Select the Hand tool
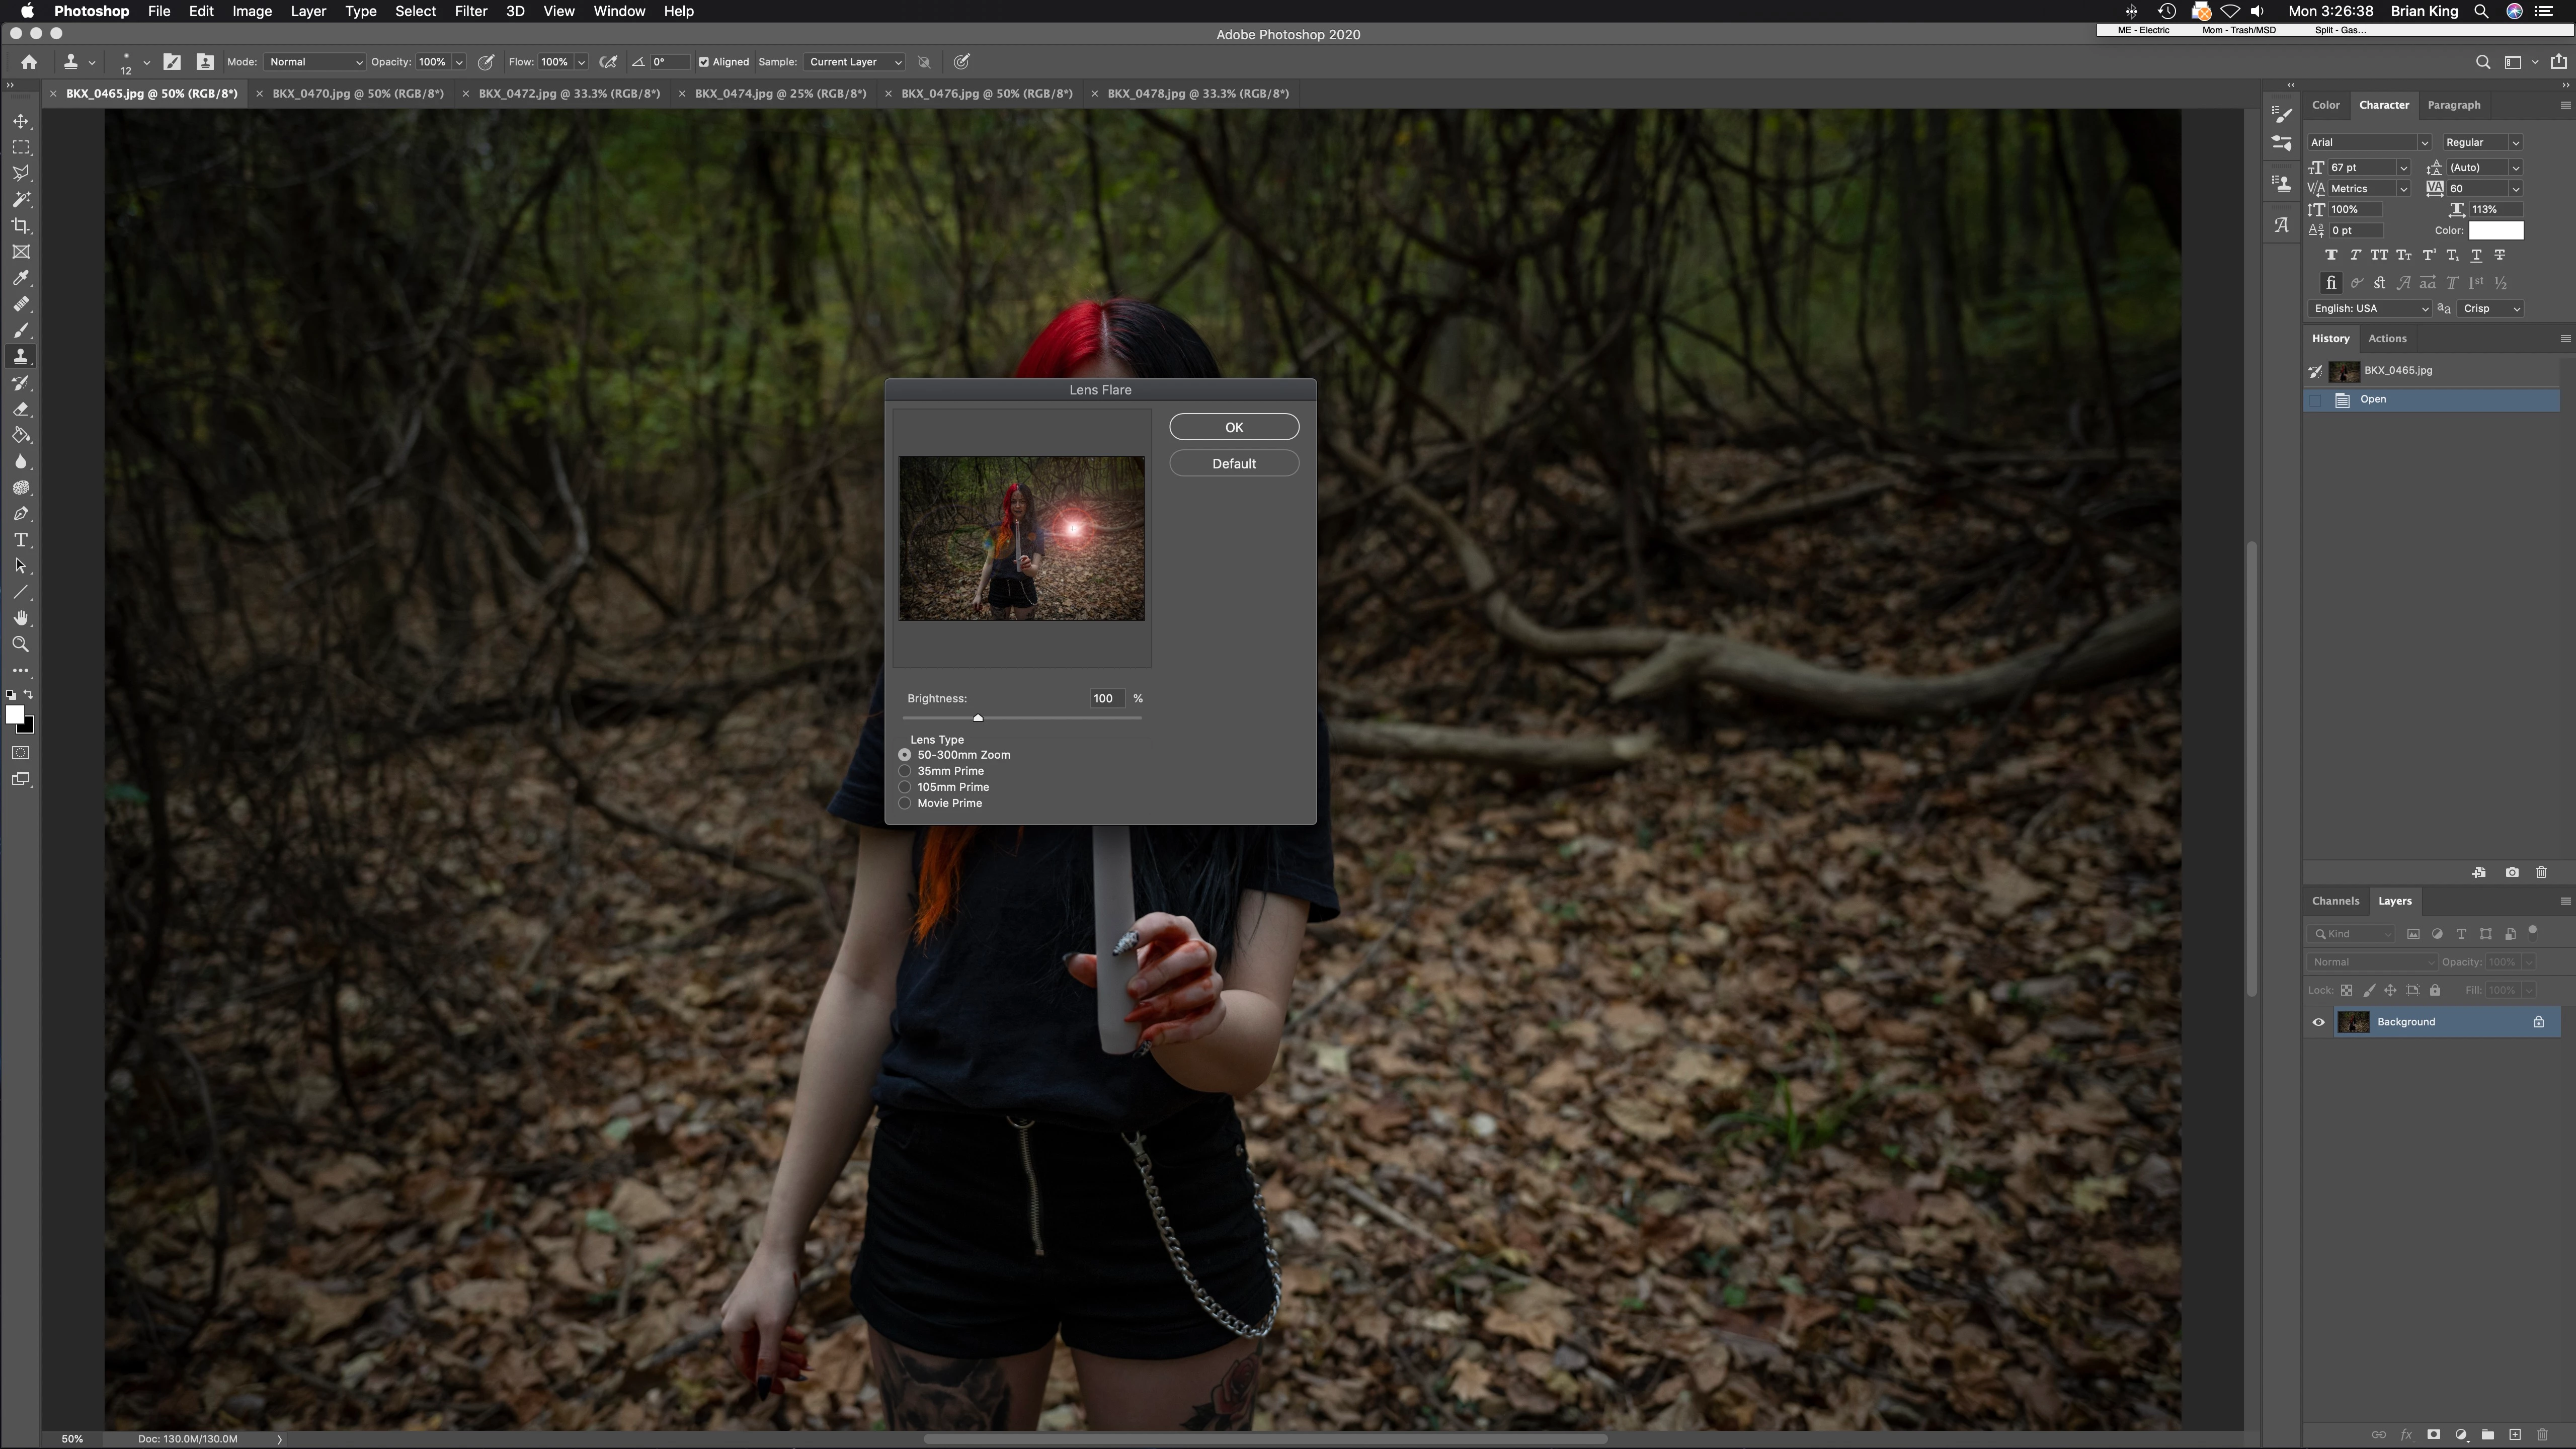The image size is (2576, 1449). [x=20, y=618]
